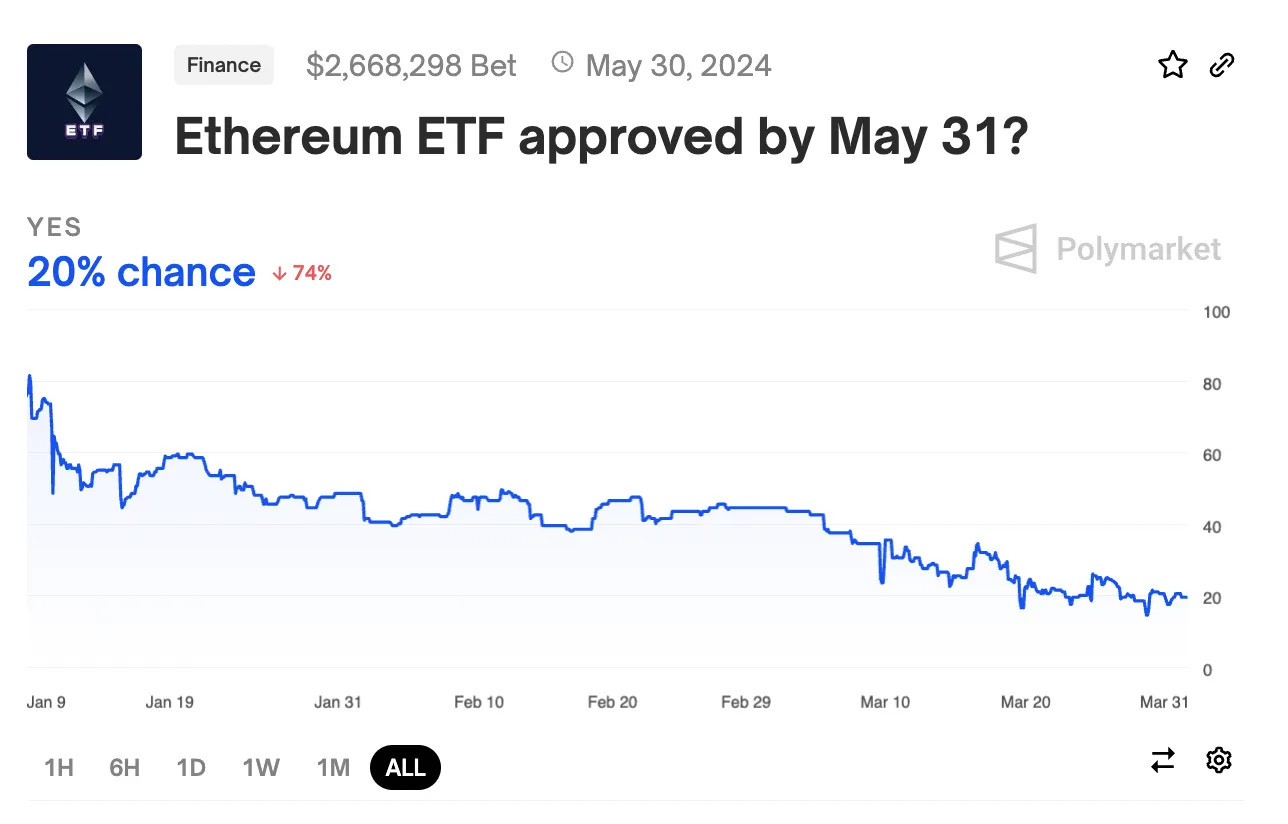Image resolution: width=1288 pixels, height=824 pixels.
Task: Click the Polymarket logo watermark
Action: click(1108, 248)
